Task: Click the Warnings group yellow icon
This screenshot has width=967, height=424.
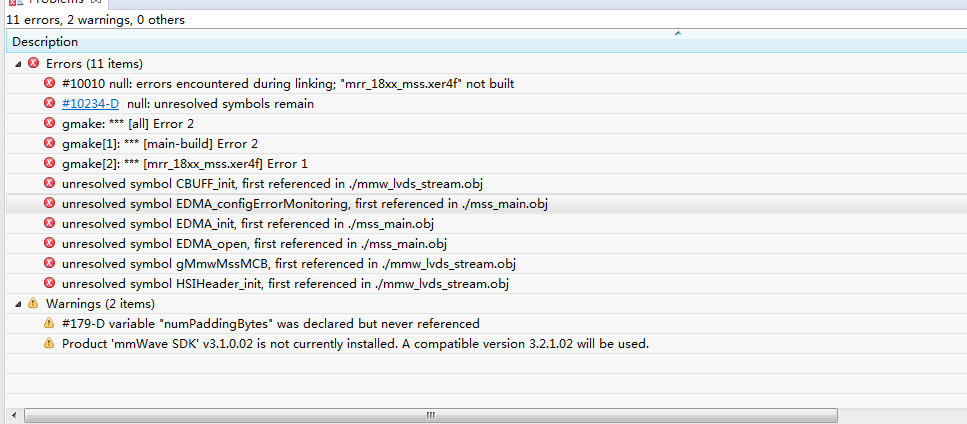Action: point(33,303)
